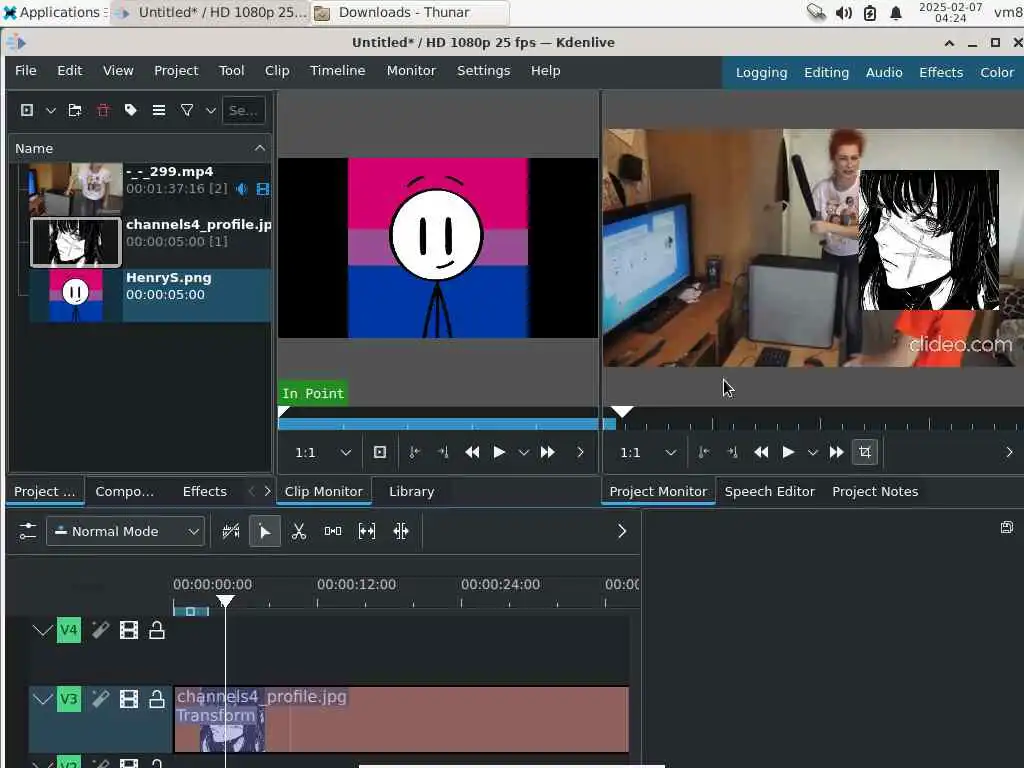Screen dimensions: 1024x768
Task: Click project monitor set in-point icon
Action: (x=704, y=452)
